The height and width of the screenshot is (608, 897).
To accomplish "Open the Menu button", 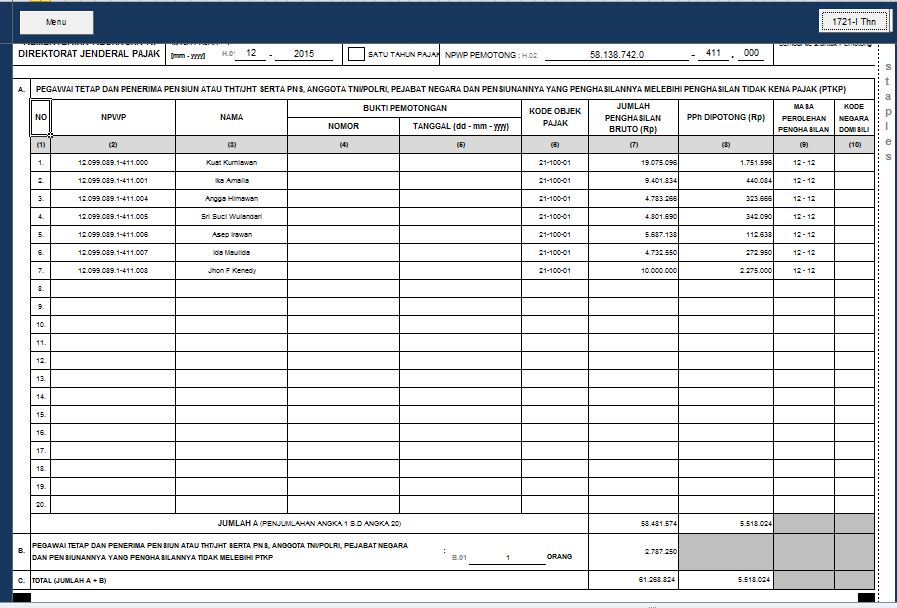I will [x=55, y=21].
